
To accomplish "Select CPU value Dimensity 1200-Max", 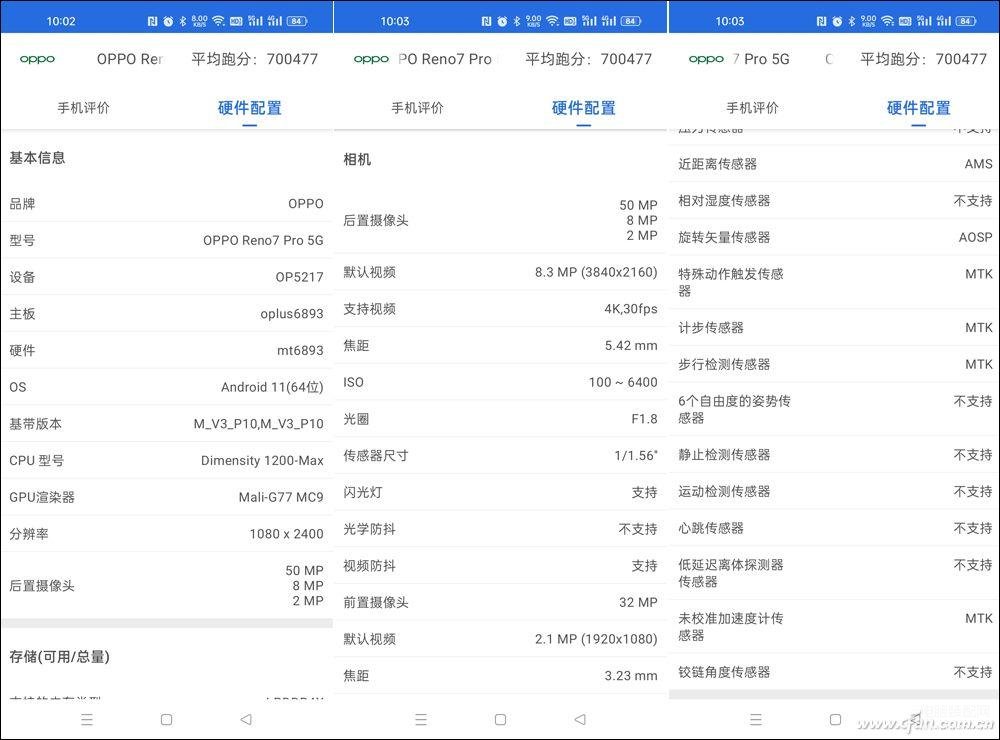I will (x=262, y=461).
